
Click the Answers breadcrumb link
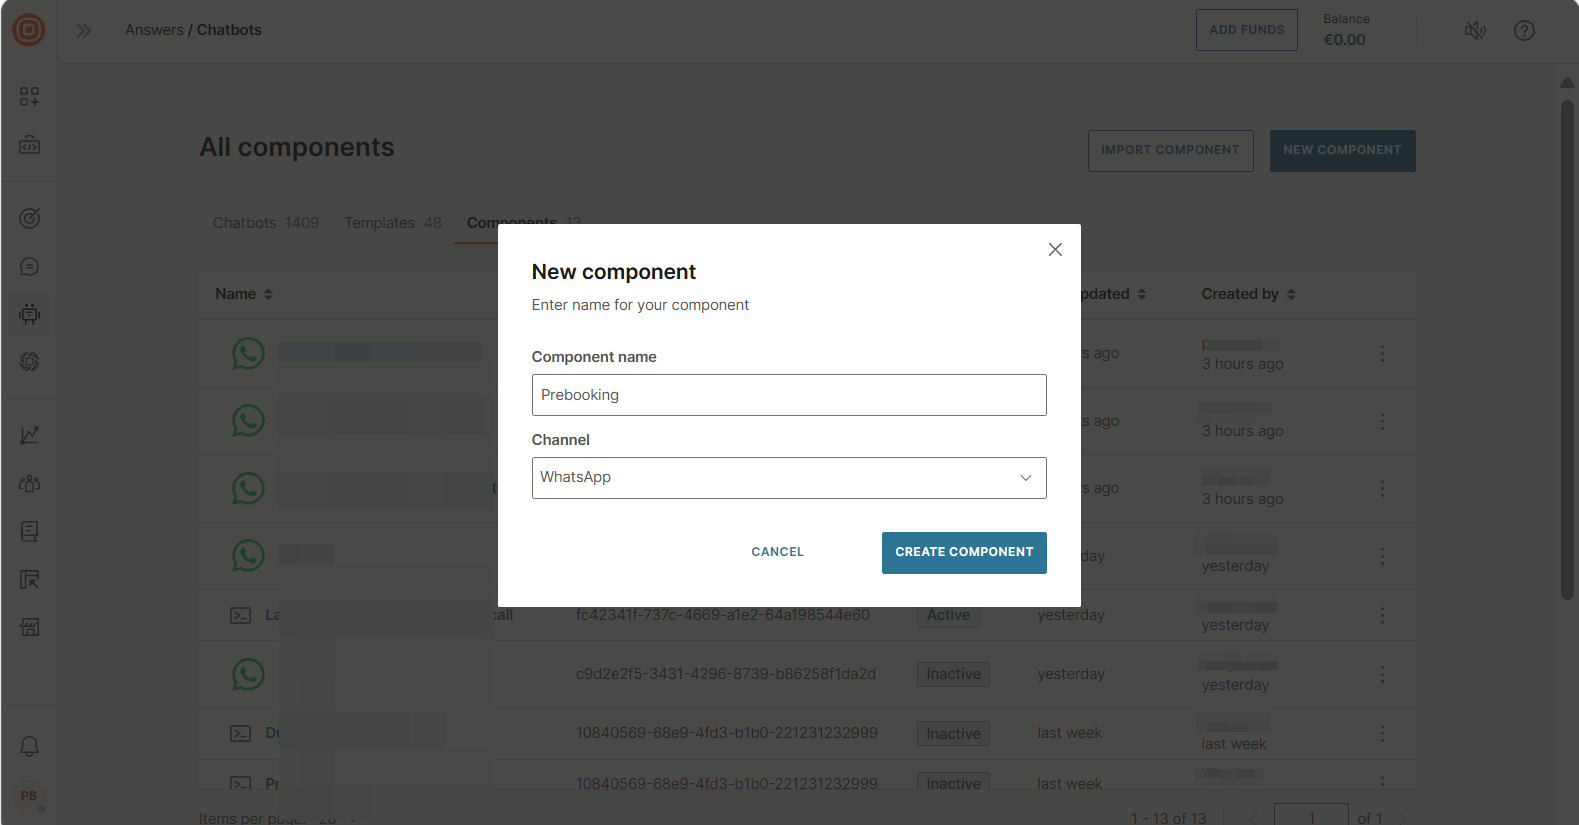click(154, 30)
